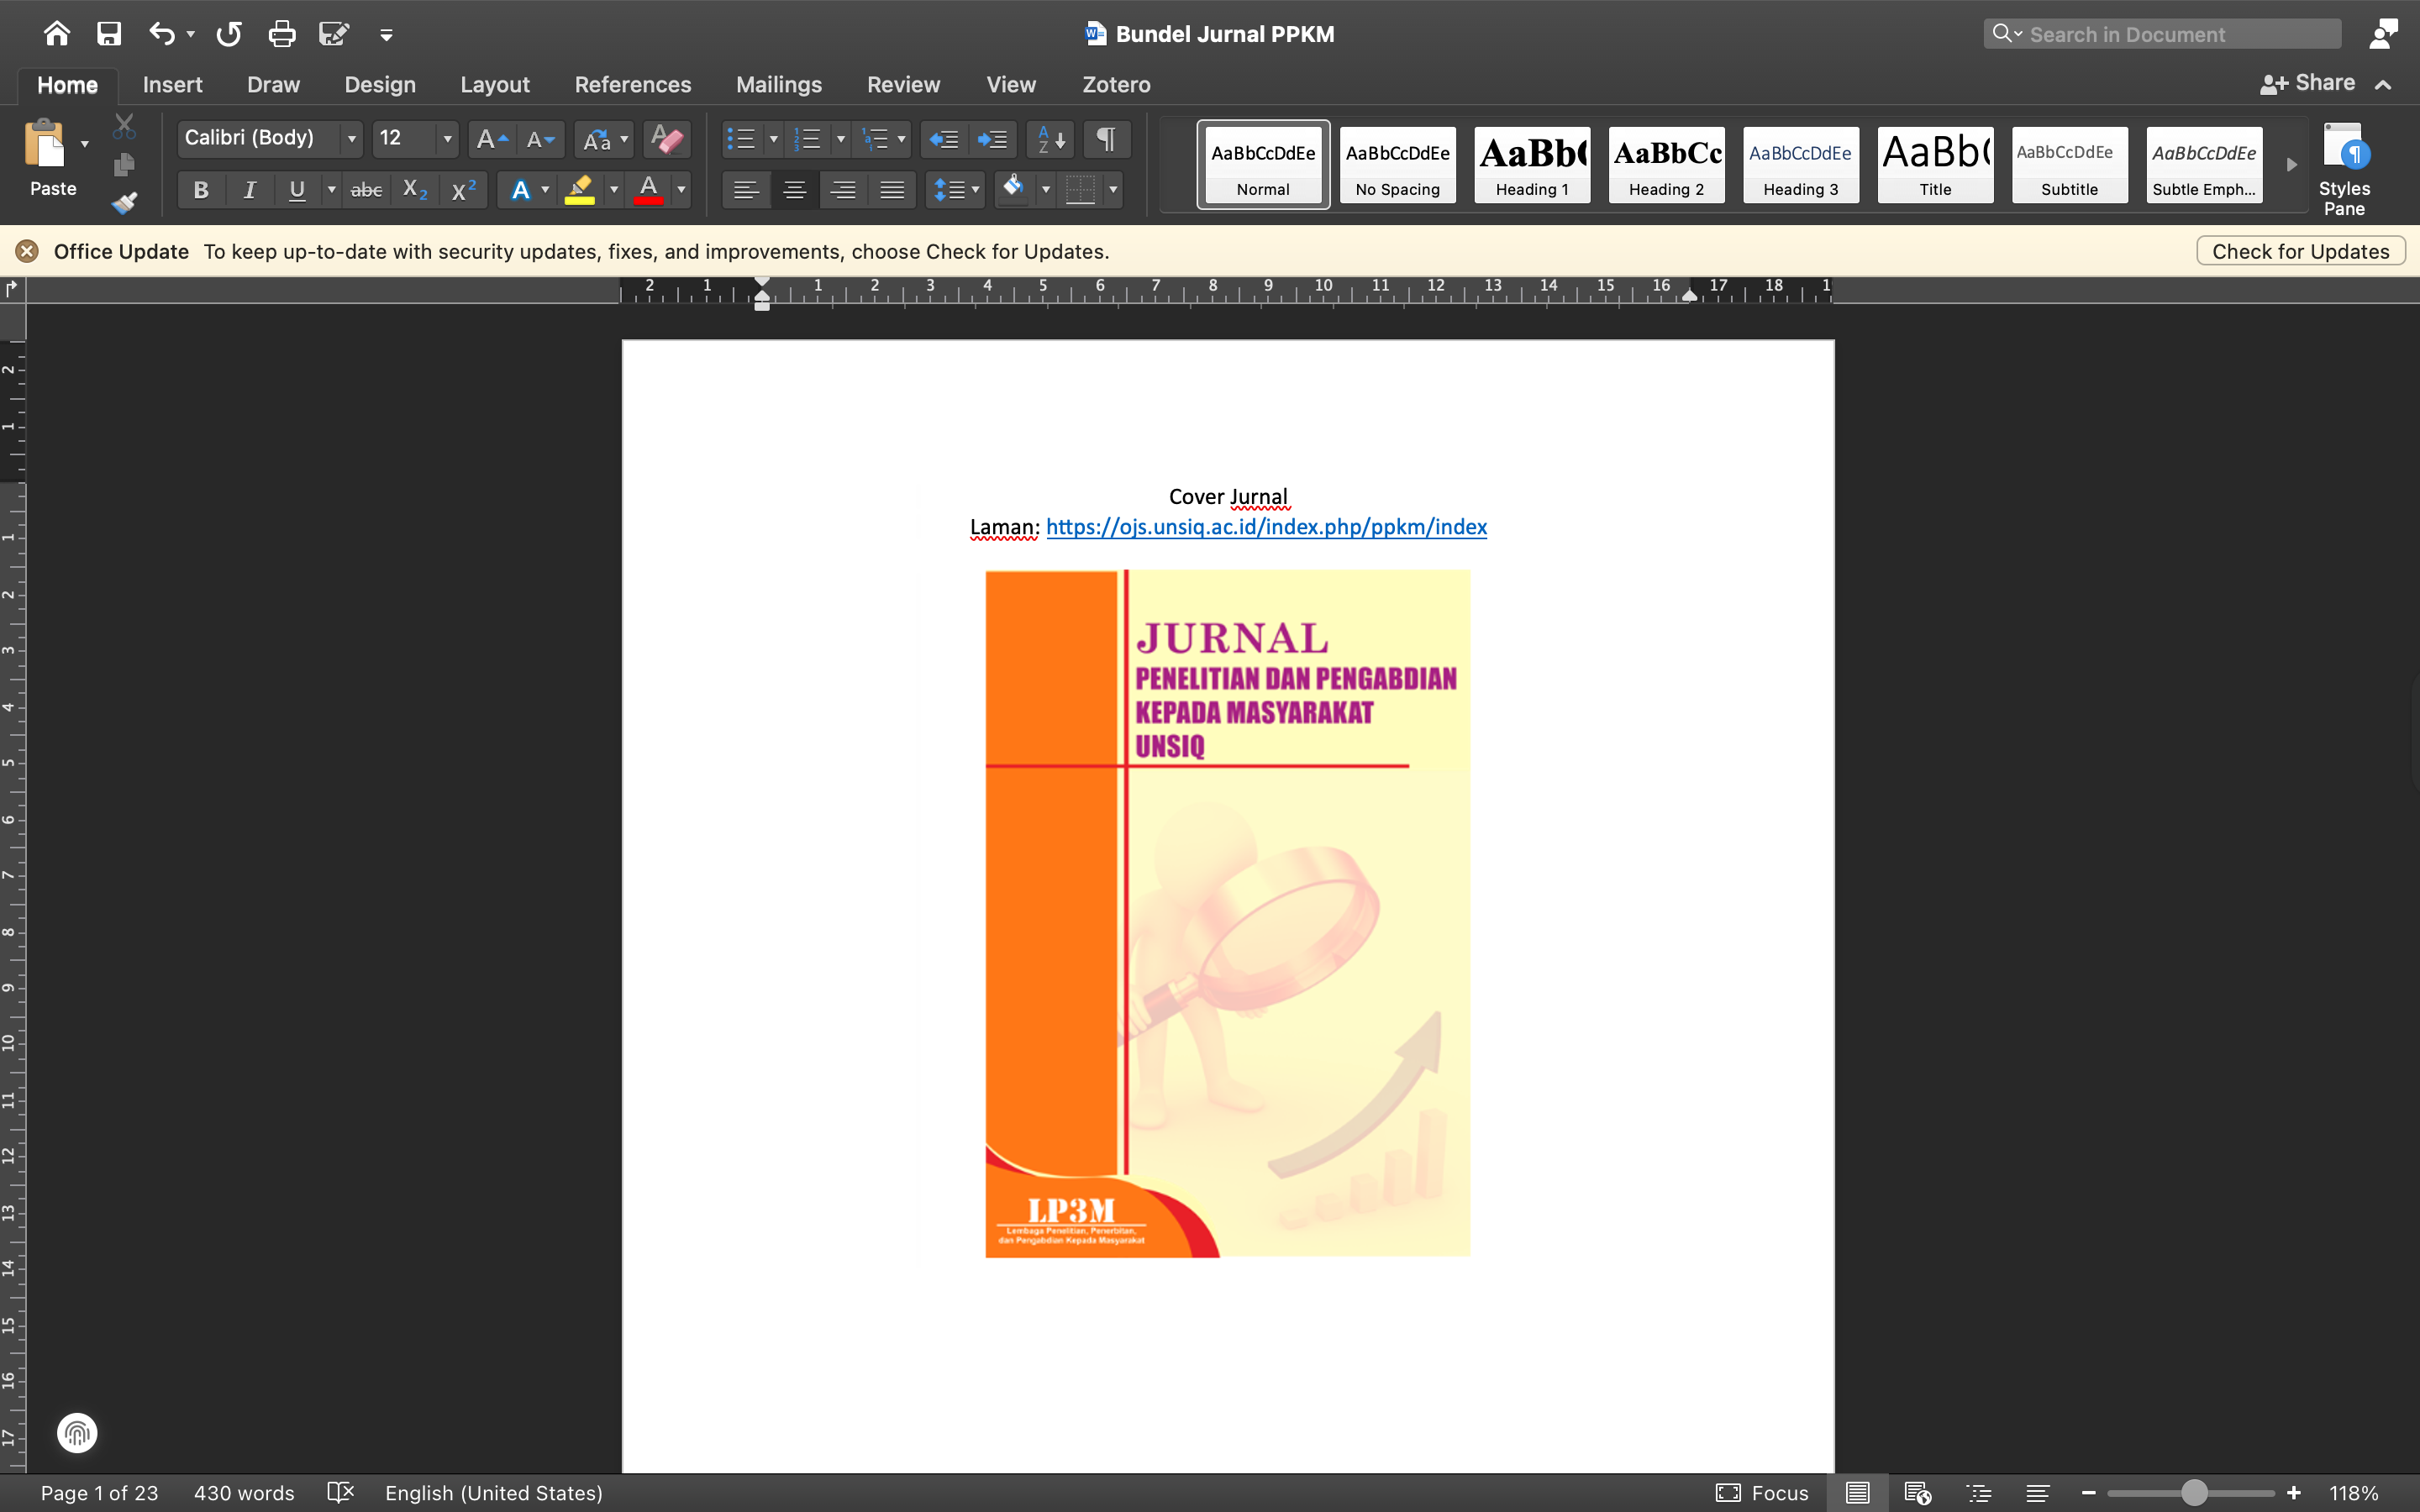Open the font name dropdown
Viewport: 2420px width, 1512px height.
[x=351, y=139]
